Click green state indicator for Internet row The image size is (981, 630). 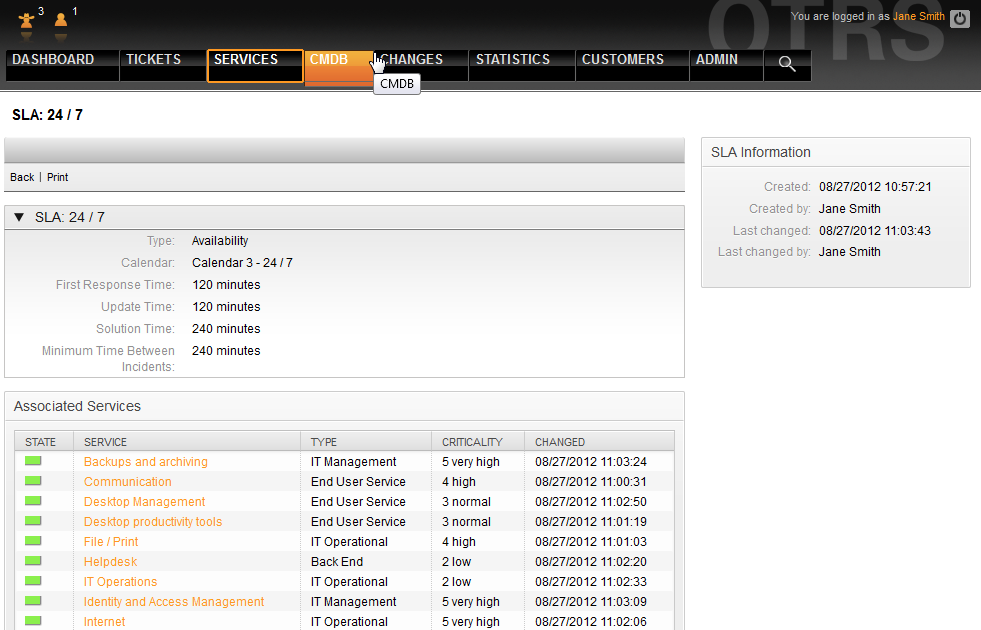tap(33, 621)
